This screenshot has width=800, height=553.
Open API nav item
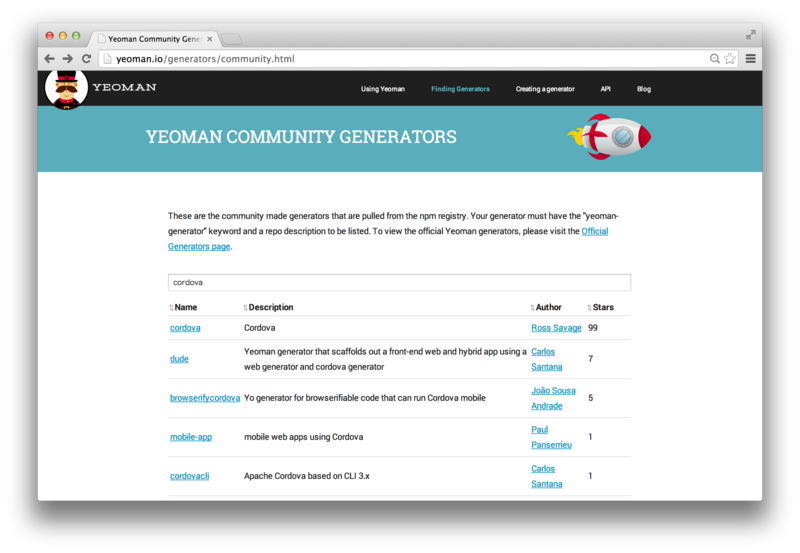click(606, 89)
